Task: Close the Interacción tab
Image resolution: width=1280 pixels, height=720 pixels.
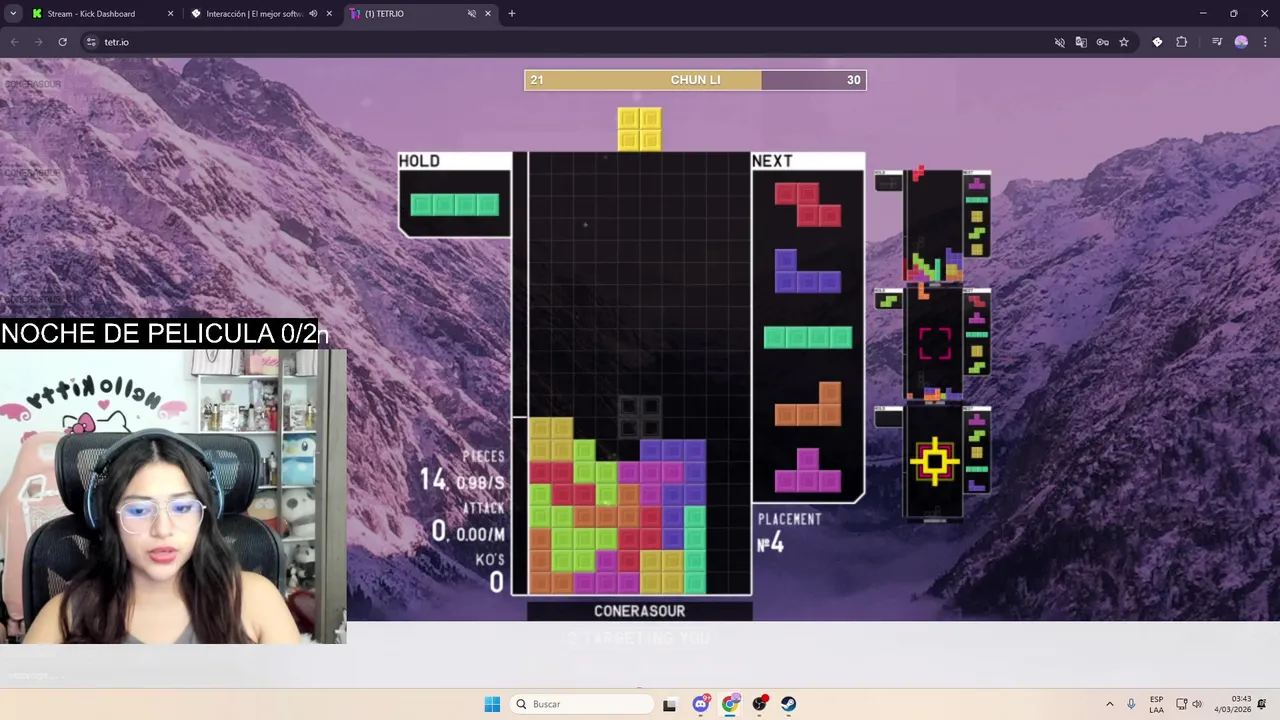Action: coord(329,14)
